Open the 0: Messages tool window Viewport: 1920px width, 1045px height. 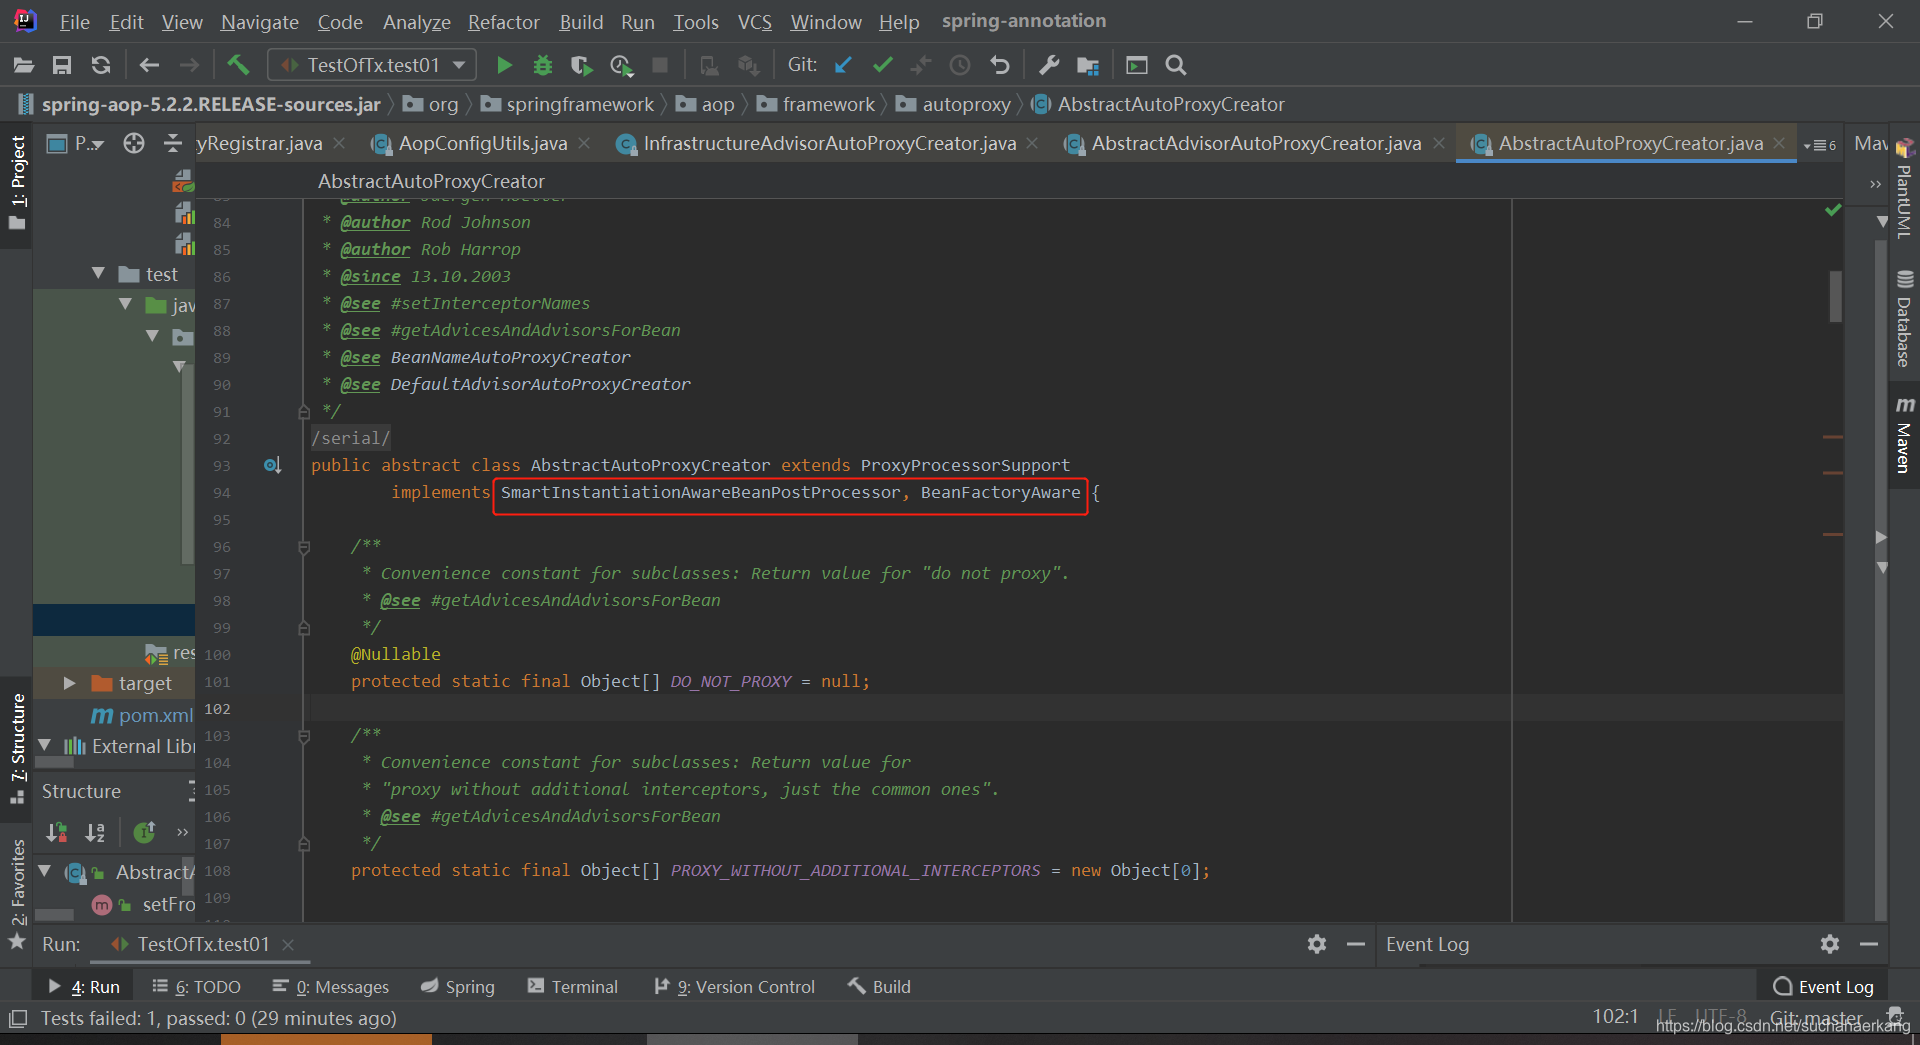(x=331, y=987)
